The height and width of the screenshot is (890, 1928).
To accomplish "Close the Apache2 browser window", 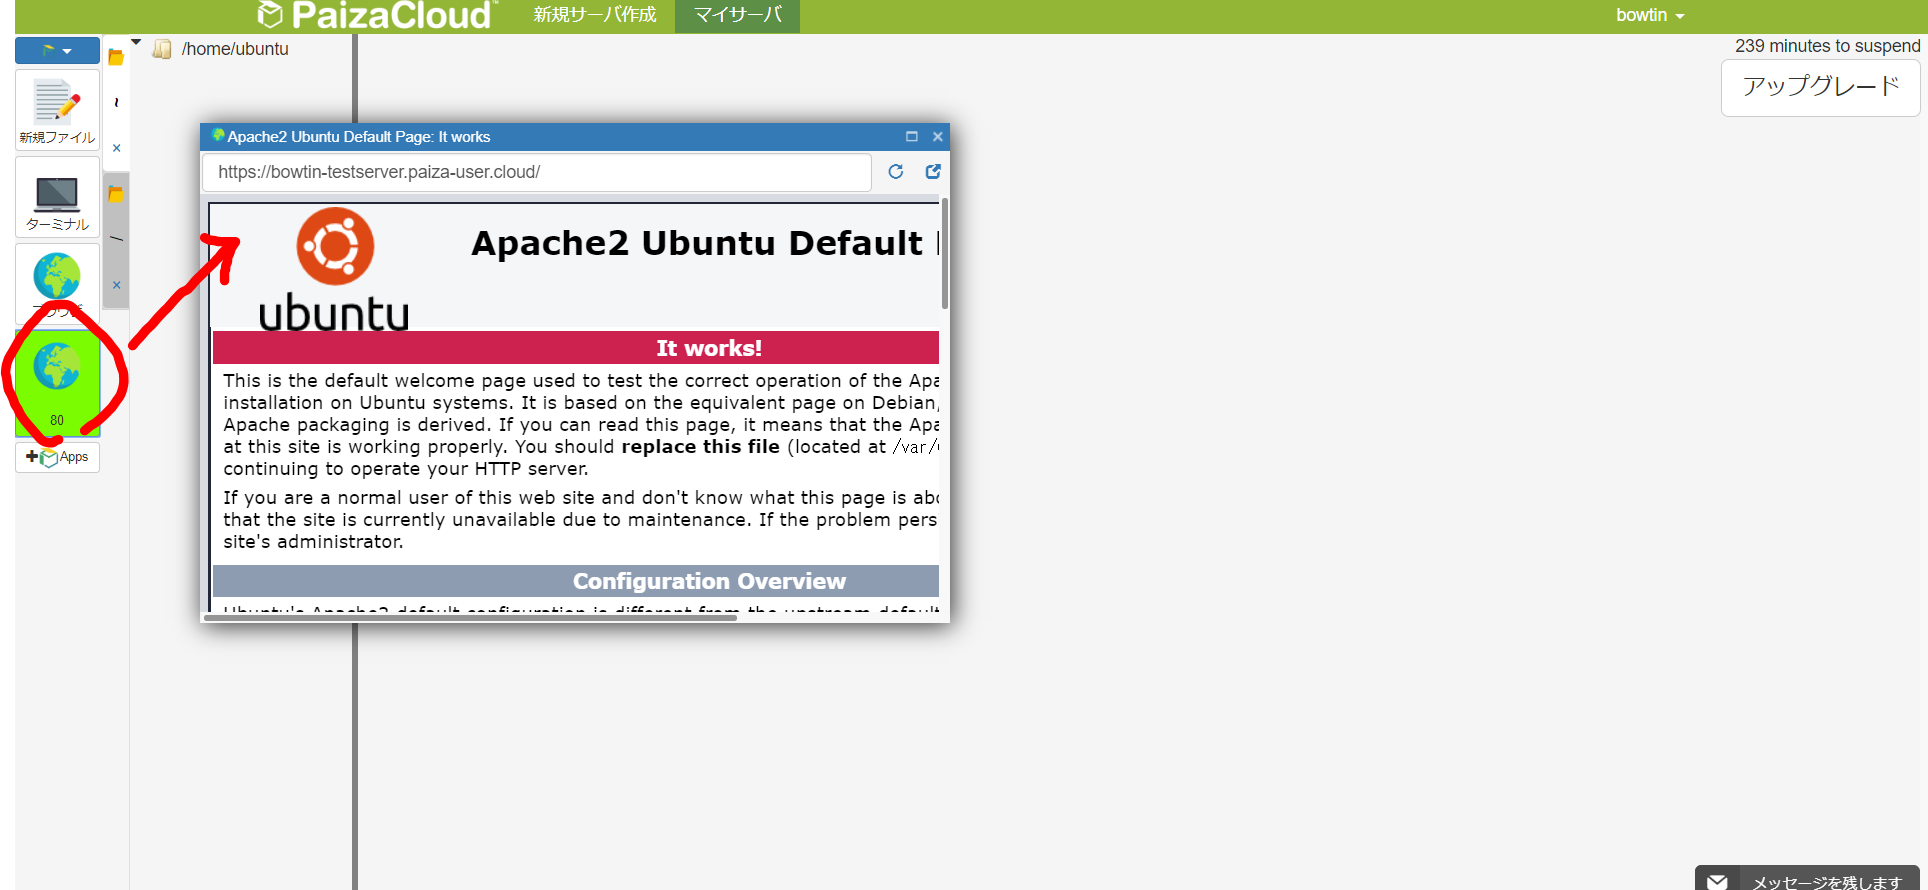I will 938,137.
